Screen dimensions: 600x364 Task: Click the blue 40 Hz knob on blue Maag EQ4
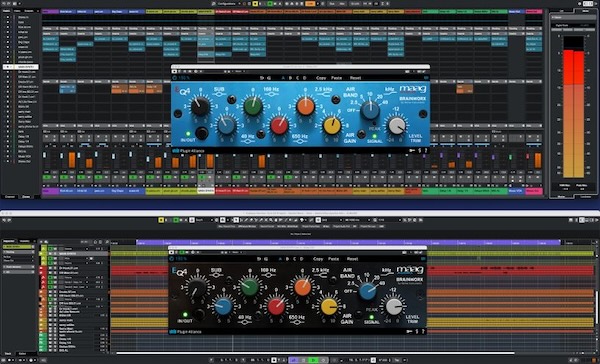coord(226,125)
